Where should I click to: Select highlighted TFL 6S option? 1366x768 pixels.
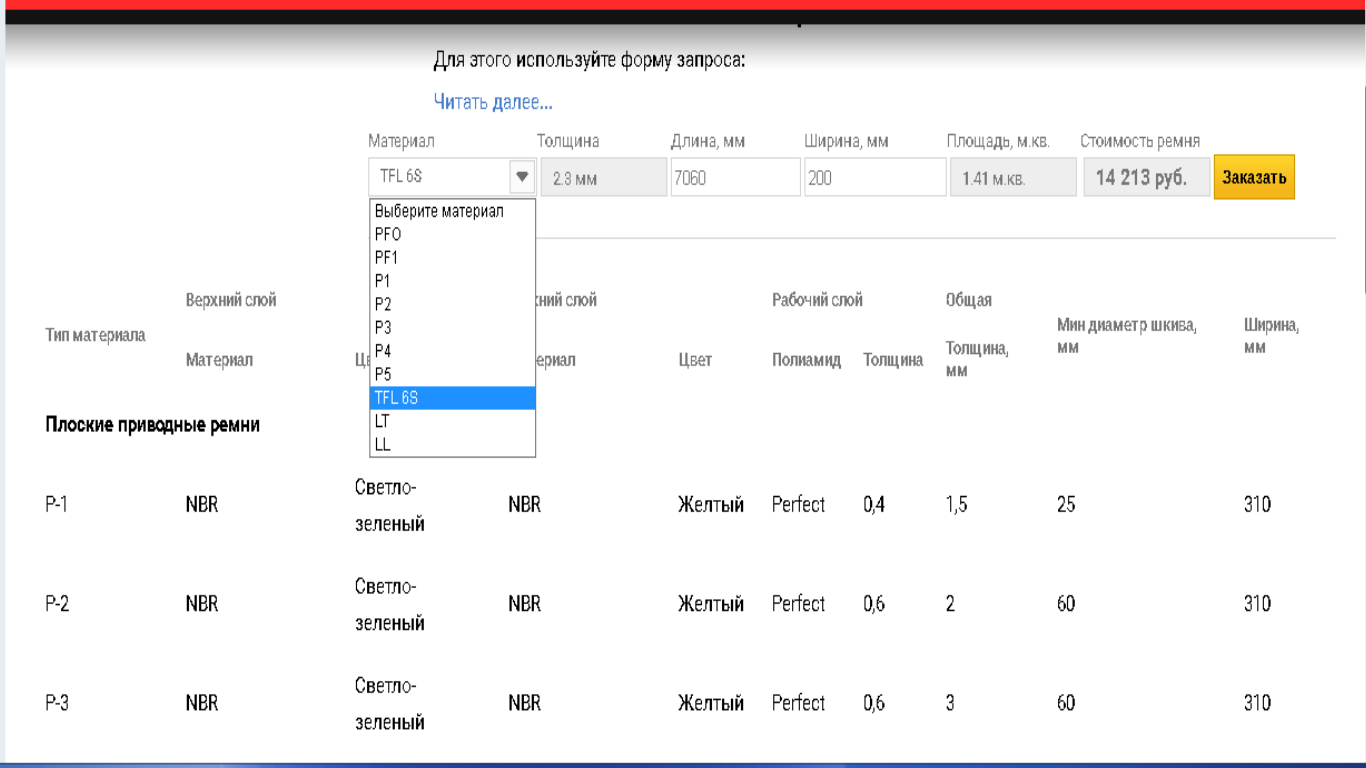(452, 398)
